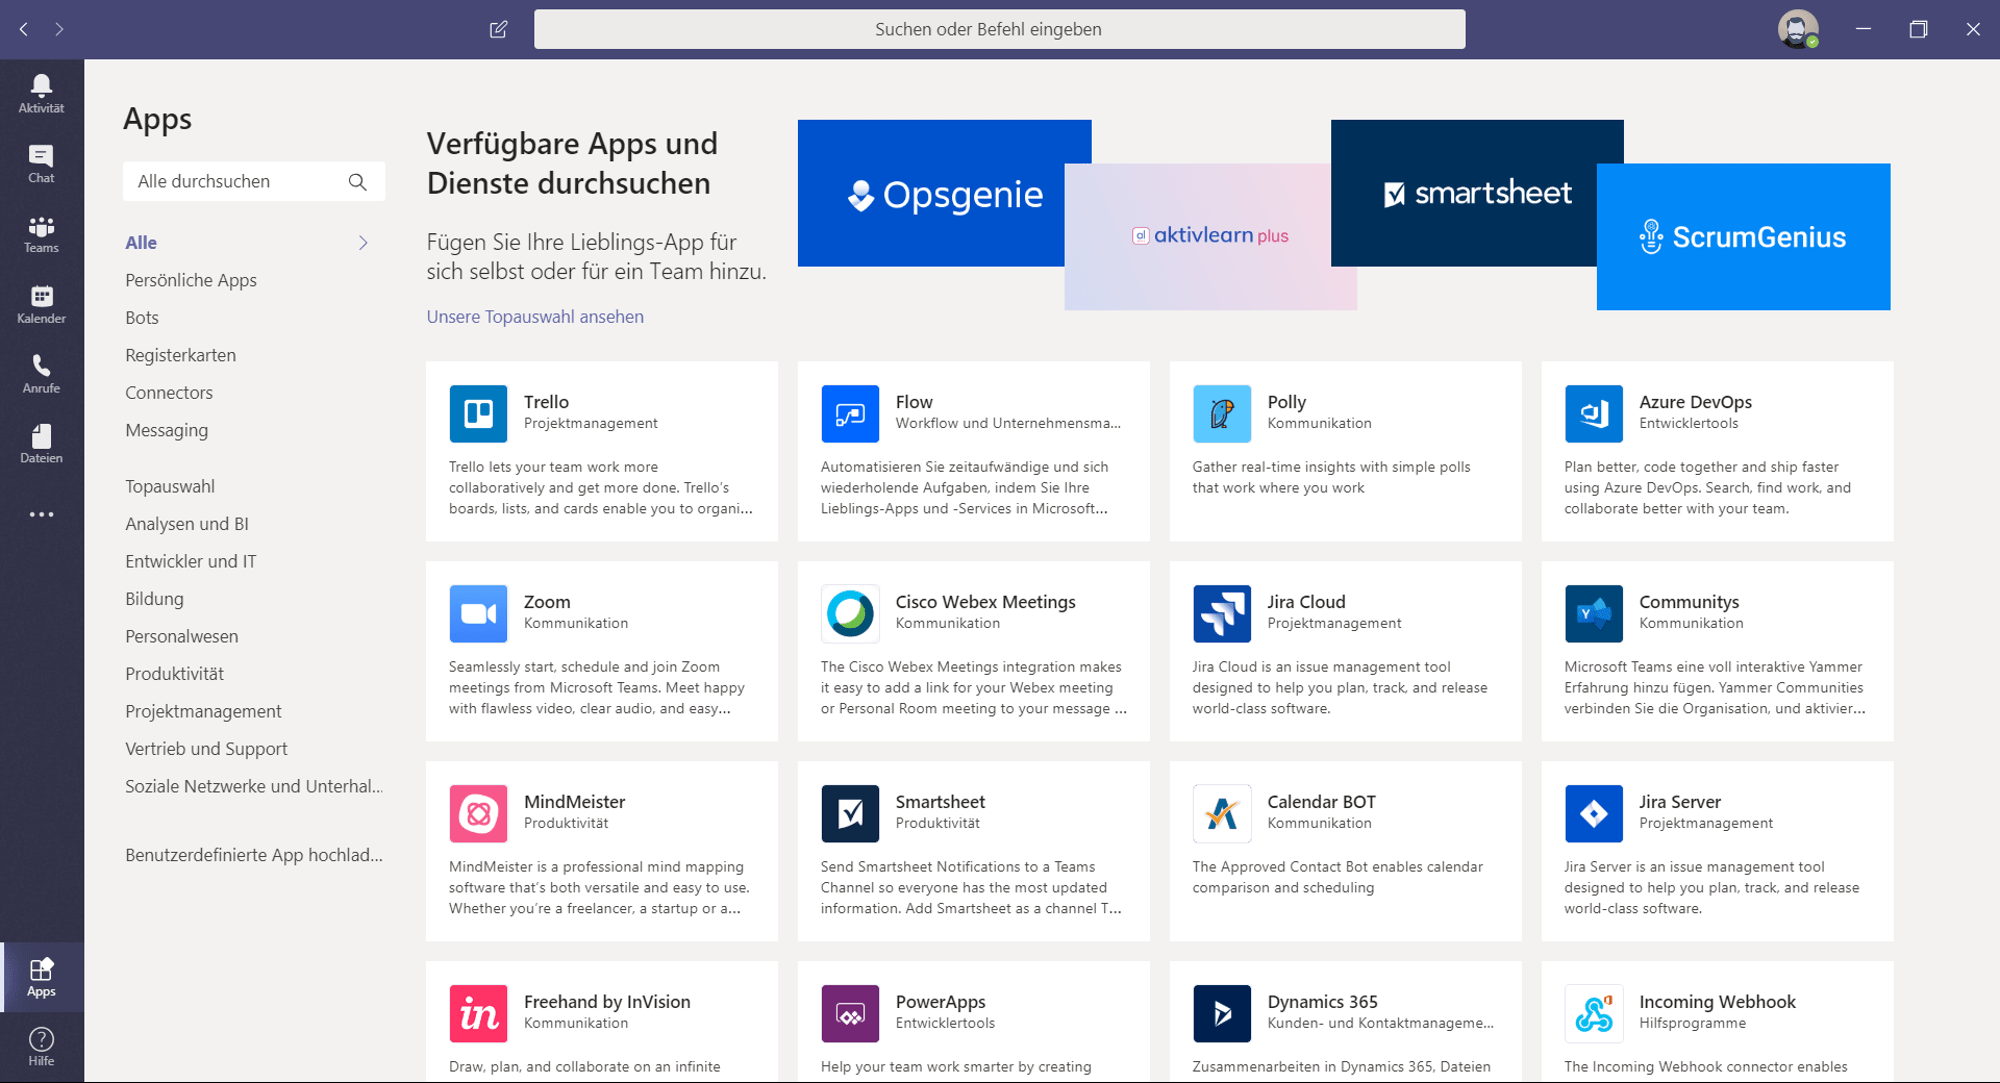The width and height of the screenshot is (2000, 1083).
Task: Open Analysen und BI category
Action: [187, 524]
